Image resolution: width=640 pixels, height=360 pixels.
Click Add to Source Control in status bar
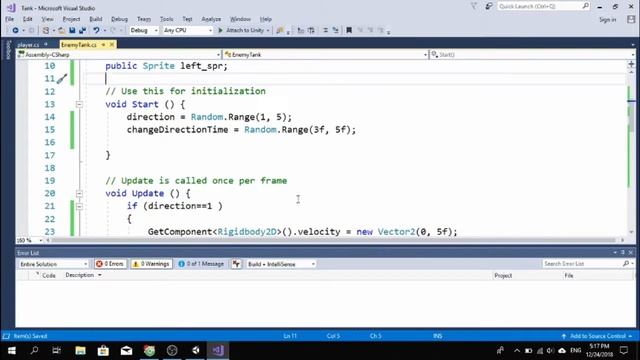[x=597, y=336]
